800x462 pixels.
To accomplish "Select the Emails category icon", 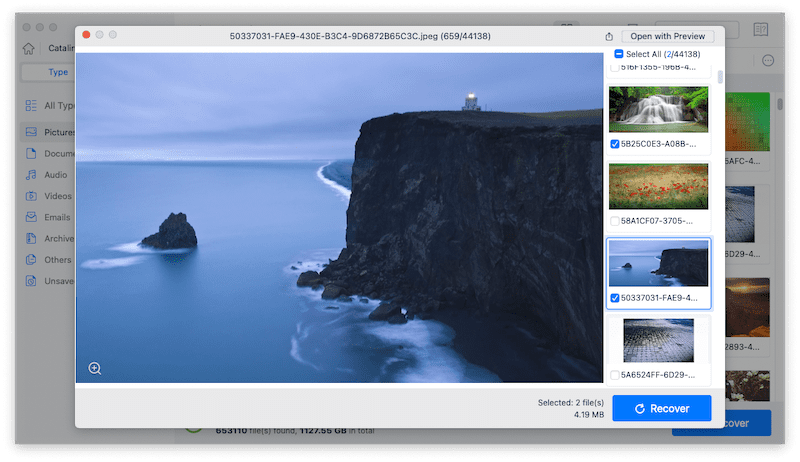I will coord(32,217).
